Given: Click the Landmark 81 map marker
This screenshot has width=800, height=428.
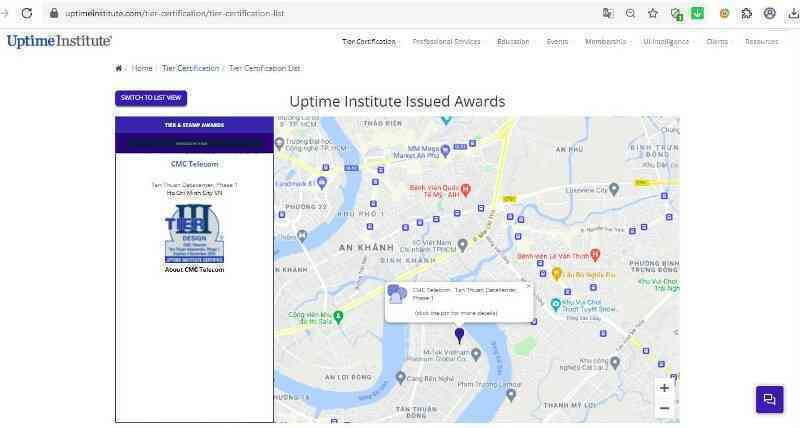Looking at the screenshot, I should coord(321,183).
